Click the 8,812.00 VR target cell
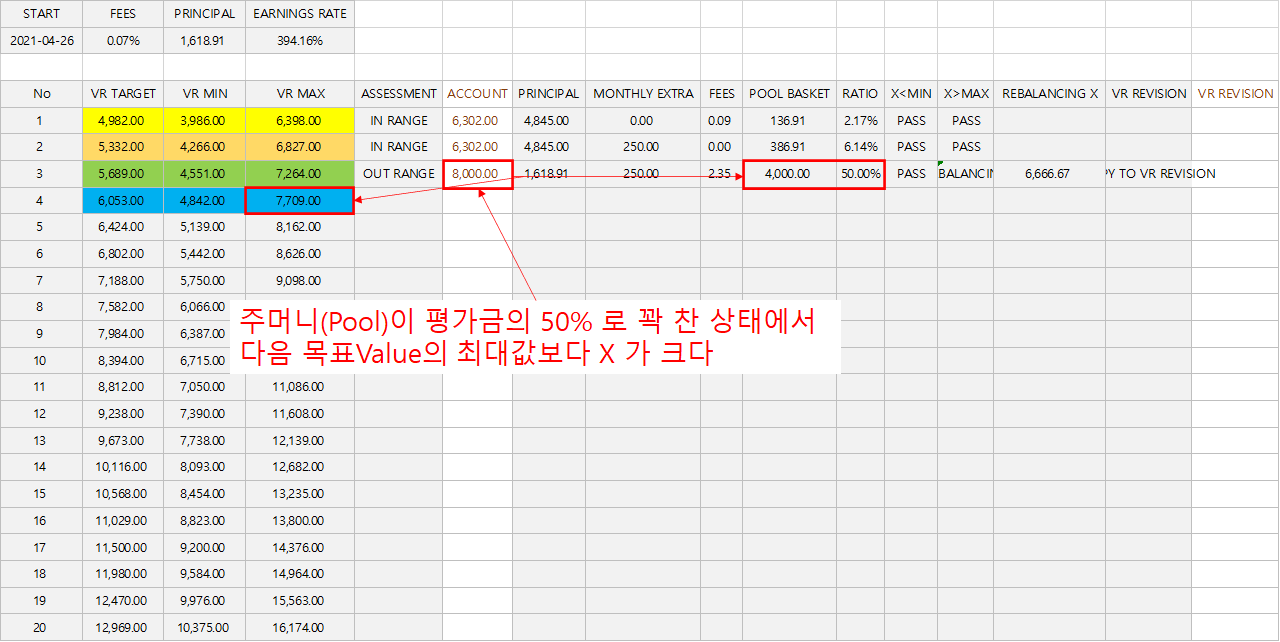The width and height of the screenshot is (1280, 642). pyautogui.click(x=123, y=387)
